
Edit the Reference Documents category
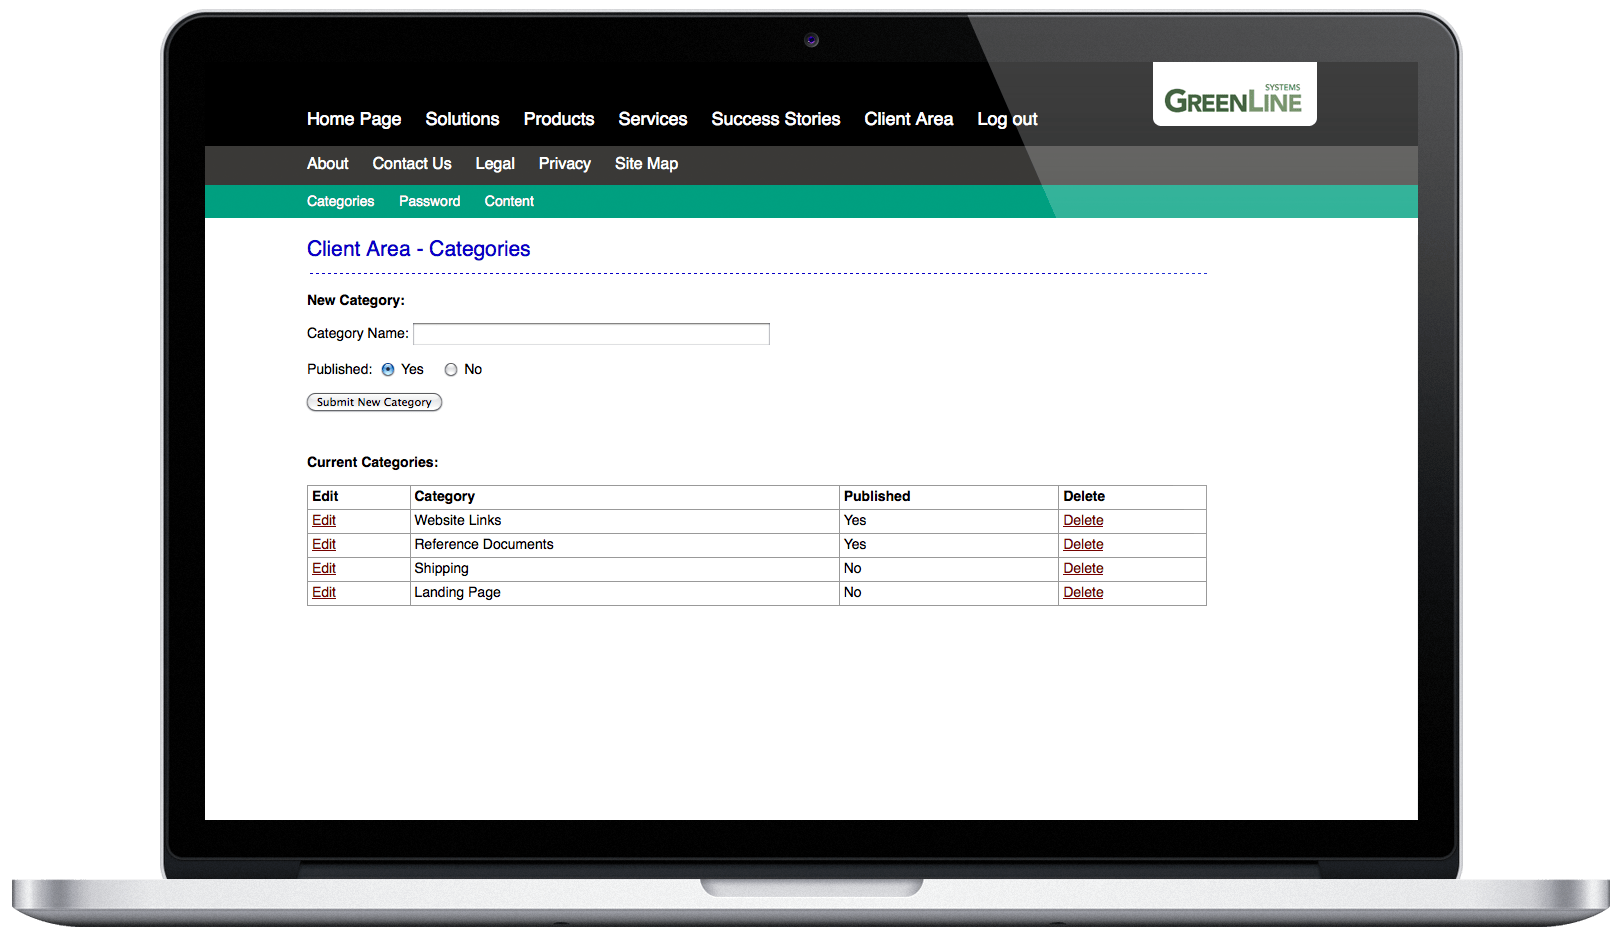(324, 544)
